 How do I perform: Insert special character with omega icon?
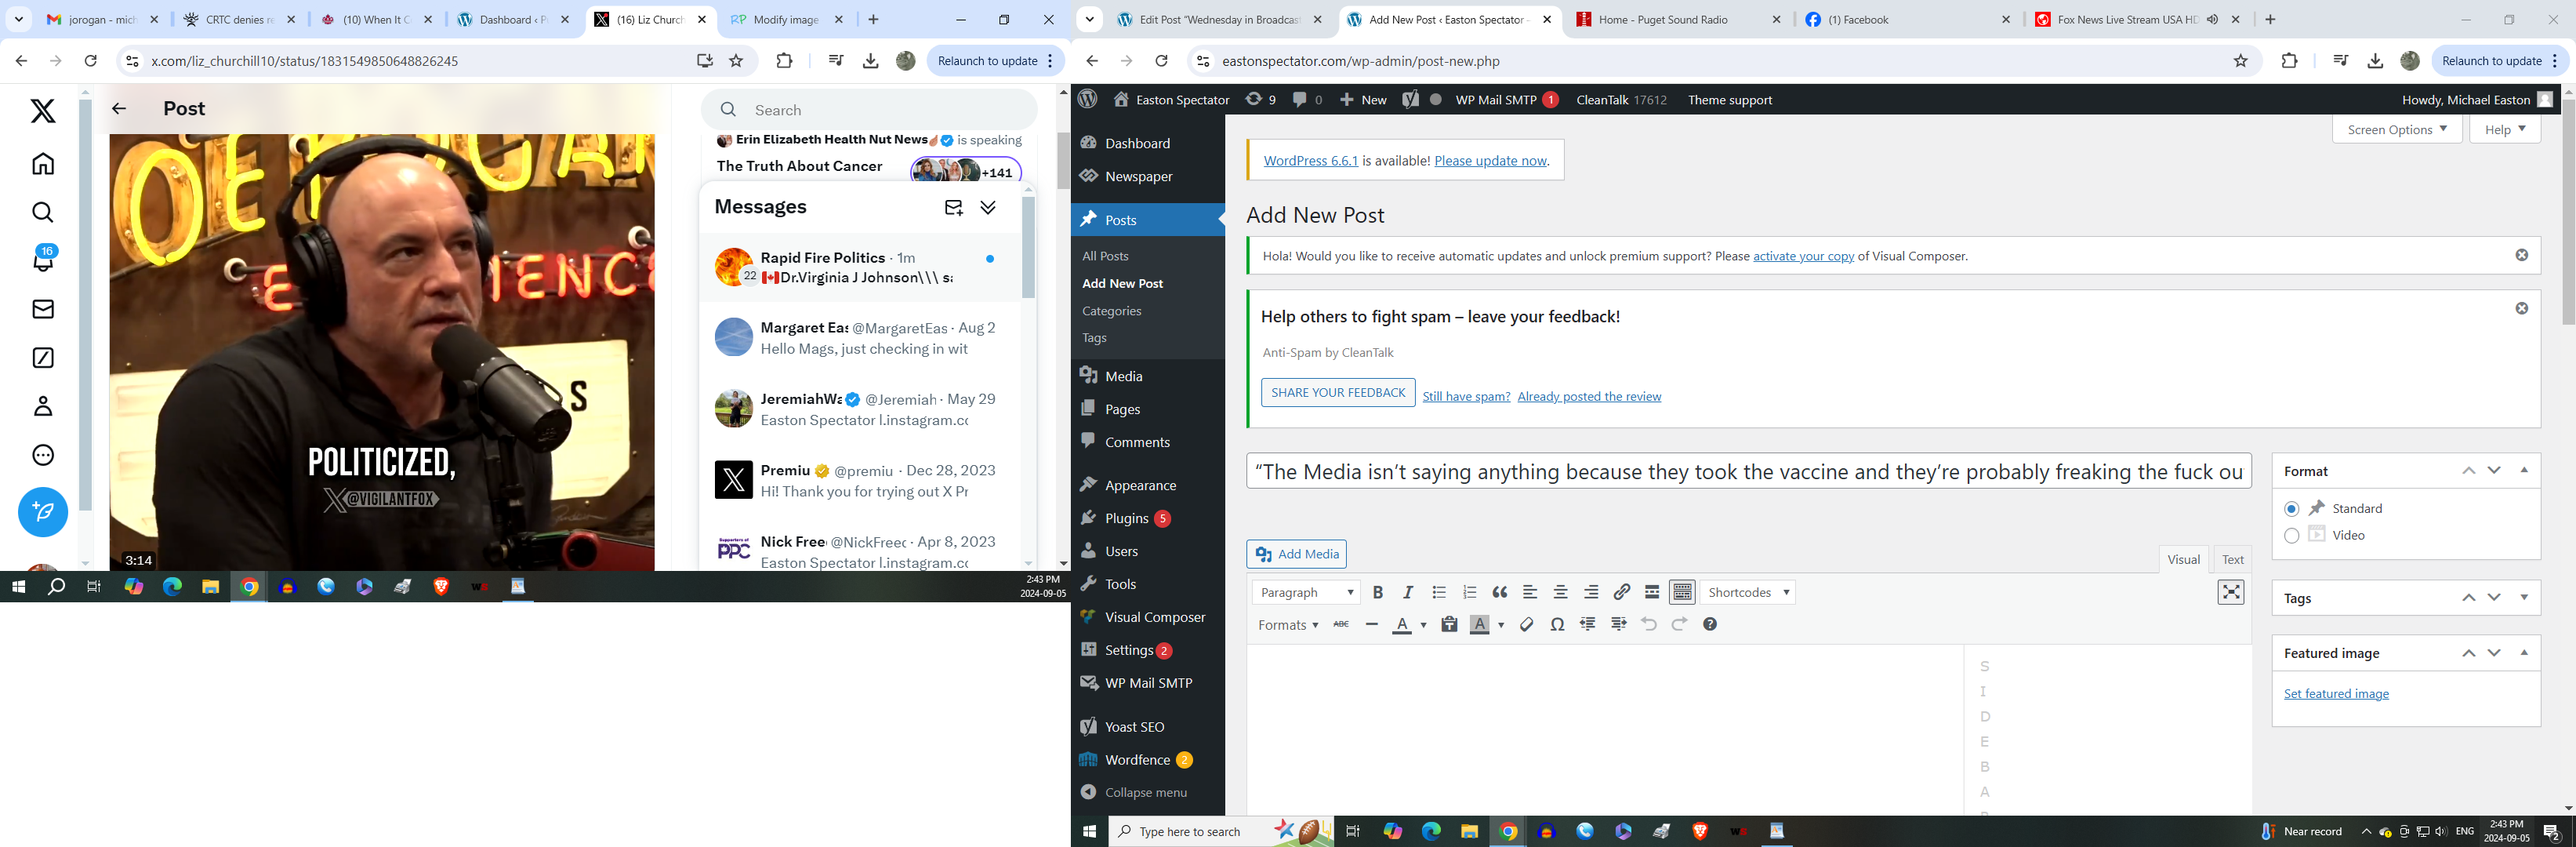pos(1557,625)
